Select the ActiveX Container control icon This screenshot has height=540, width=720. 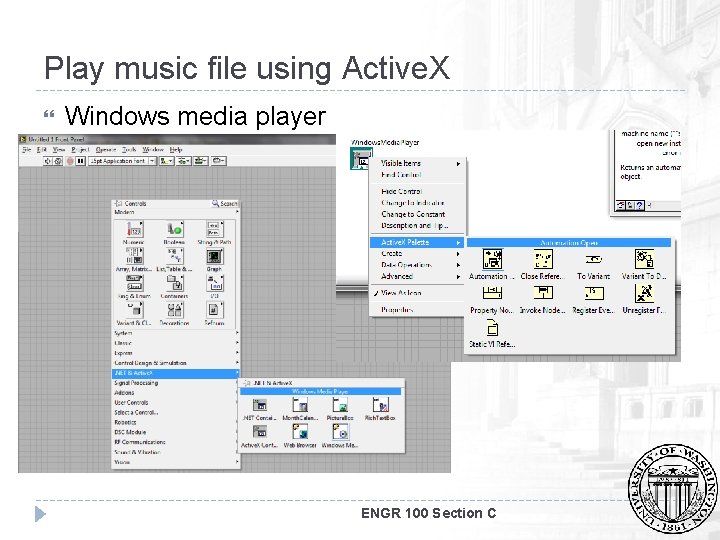[260, 432]
